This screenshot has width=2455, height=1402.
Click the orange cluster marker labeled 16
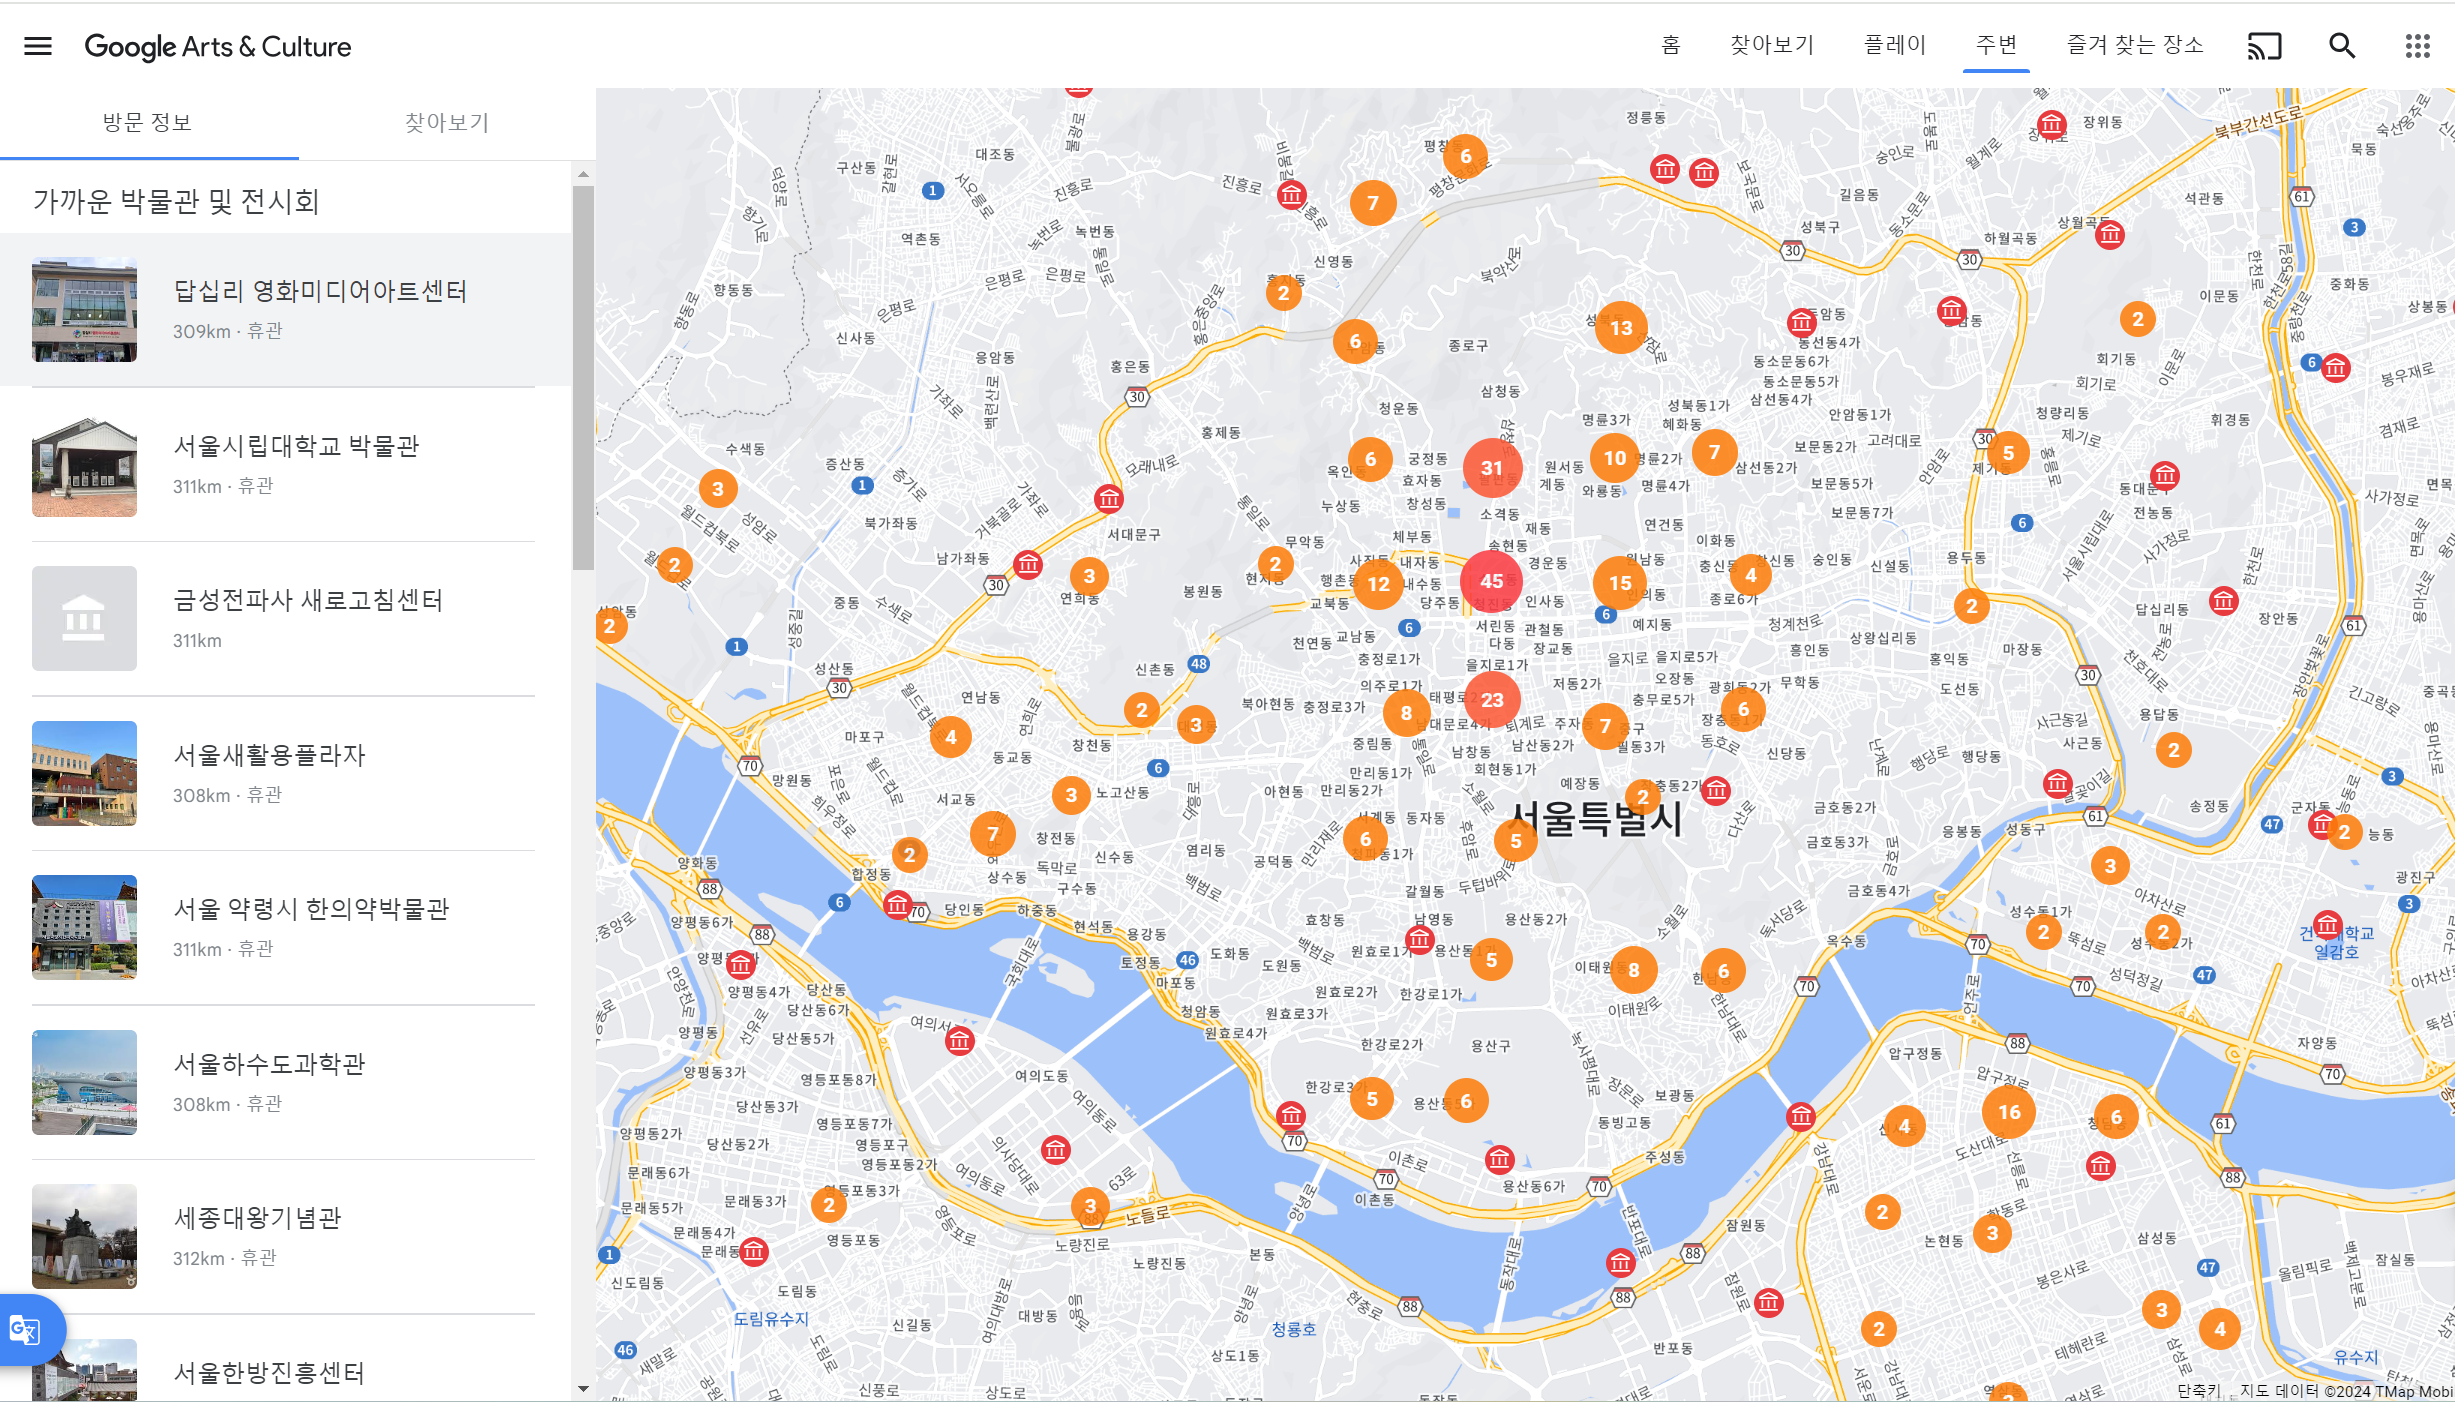click(2009, 1112)
